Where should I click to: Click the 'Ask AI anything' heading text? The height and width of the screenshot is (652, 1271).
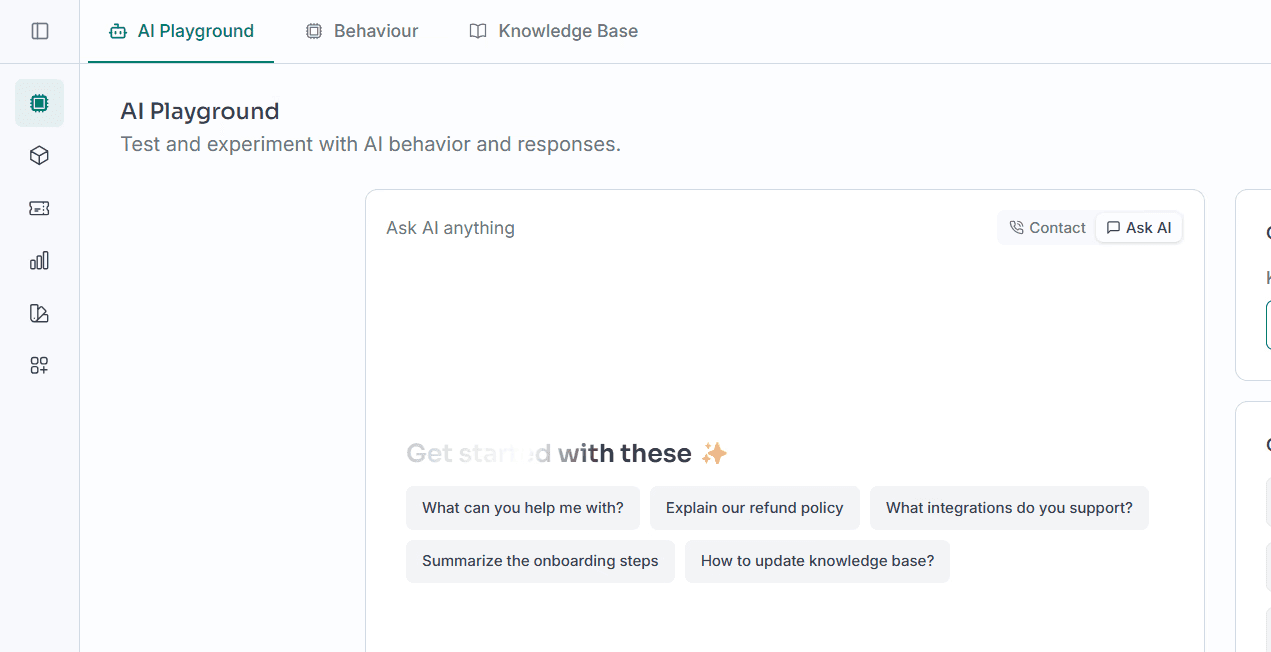coord(450,228)
